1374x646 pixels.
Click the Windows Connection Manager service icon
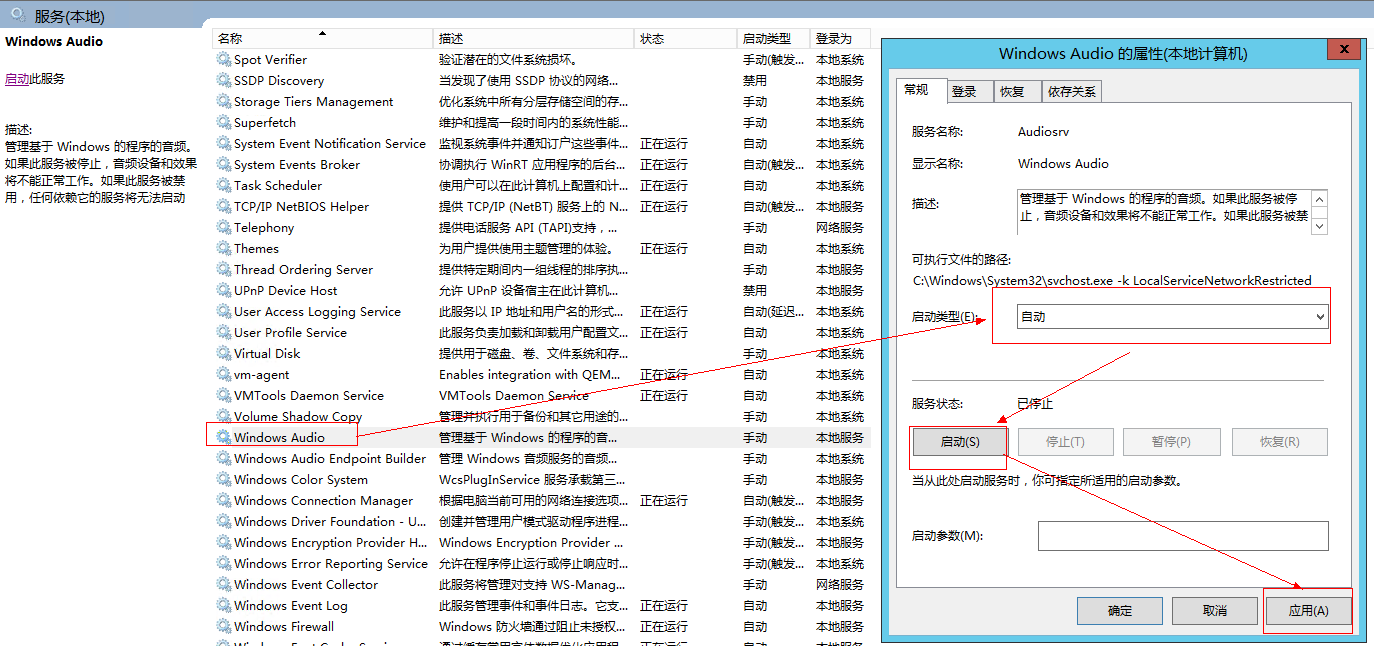pos(223,501)
